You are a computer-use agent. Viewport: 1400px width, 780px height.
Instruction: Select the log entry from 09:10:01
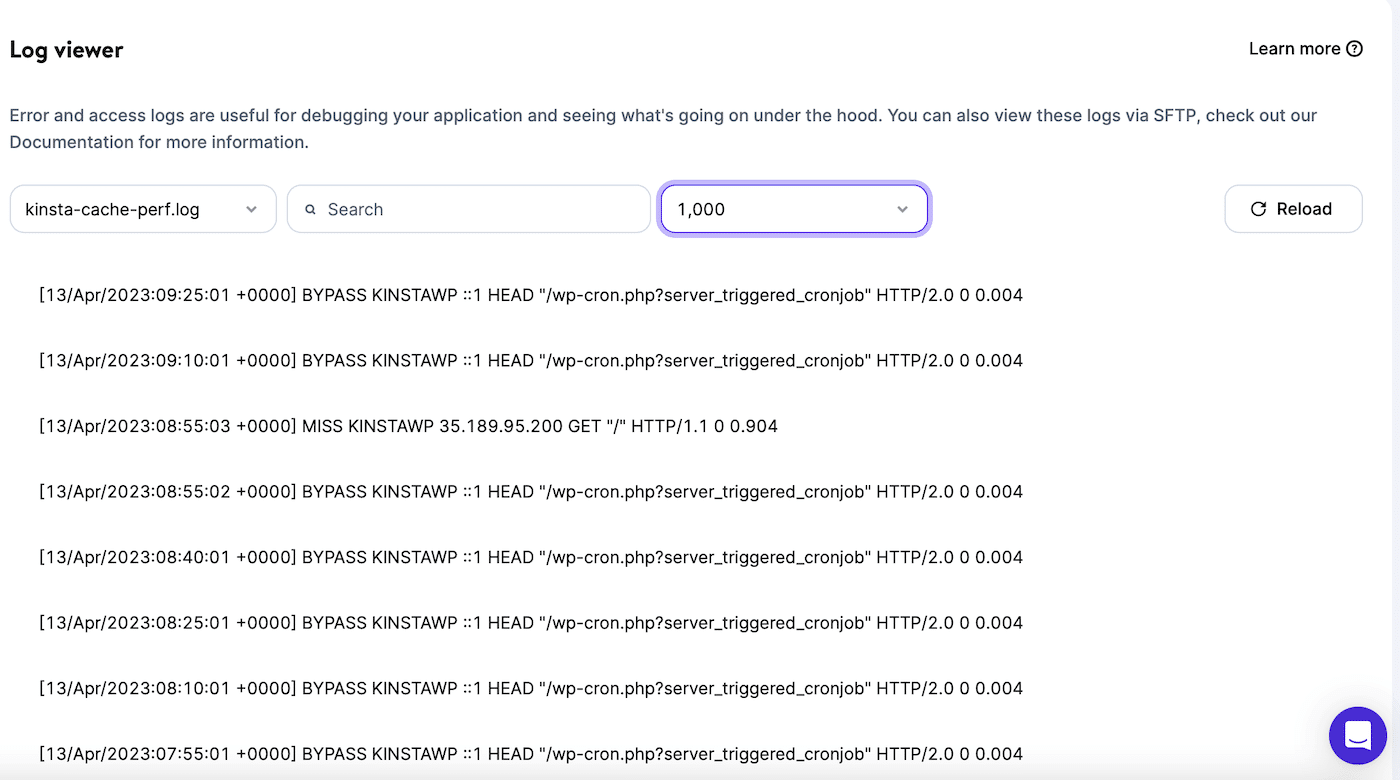530,360
